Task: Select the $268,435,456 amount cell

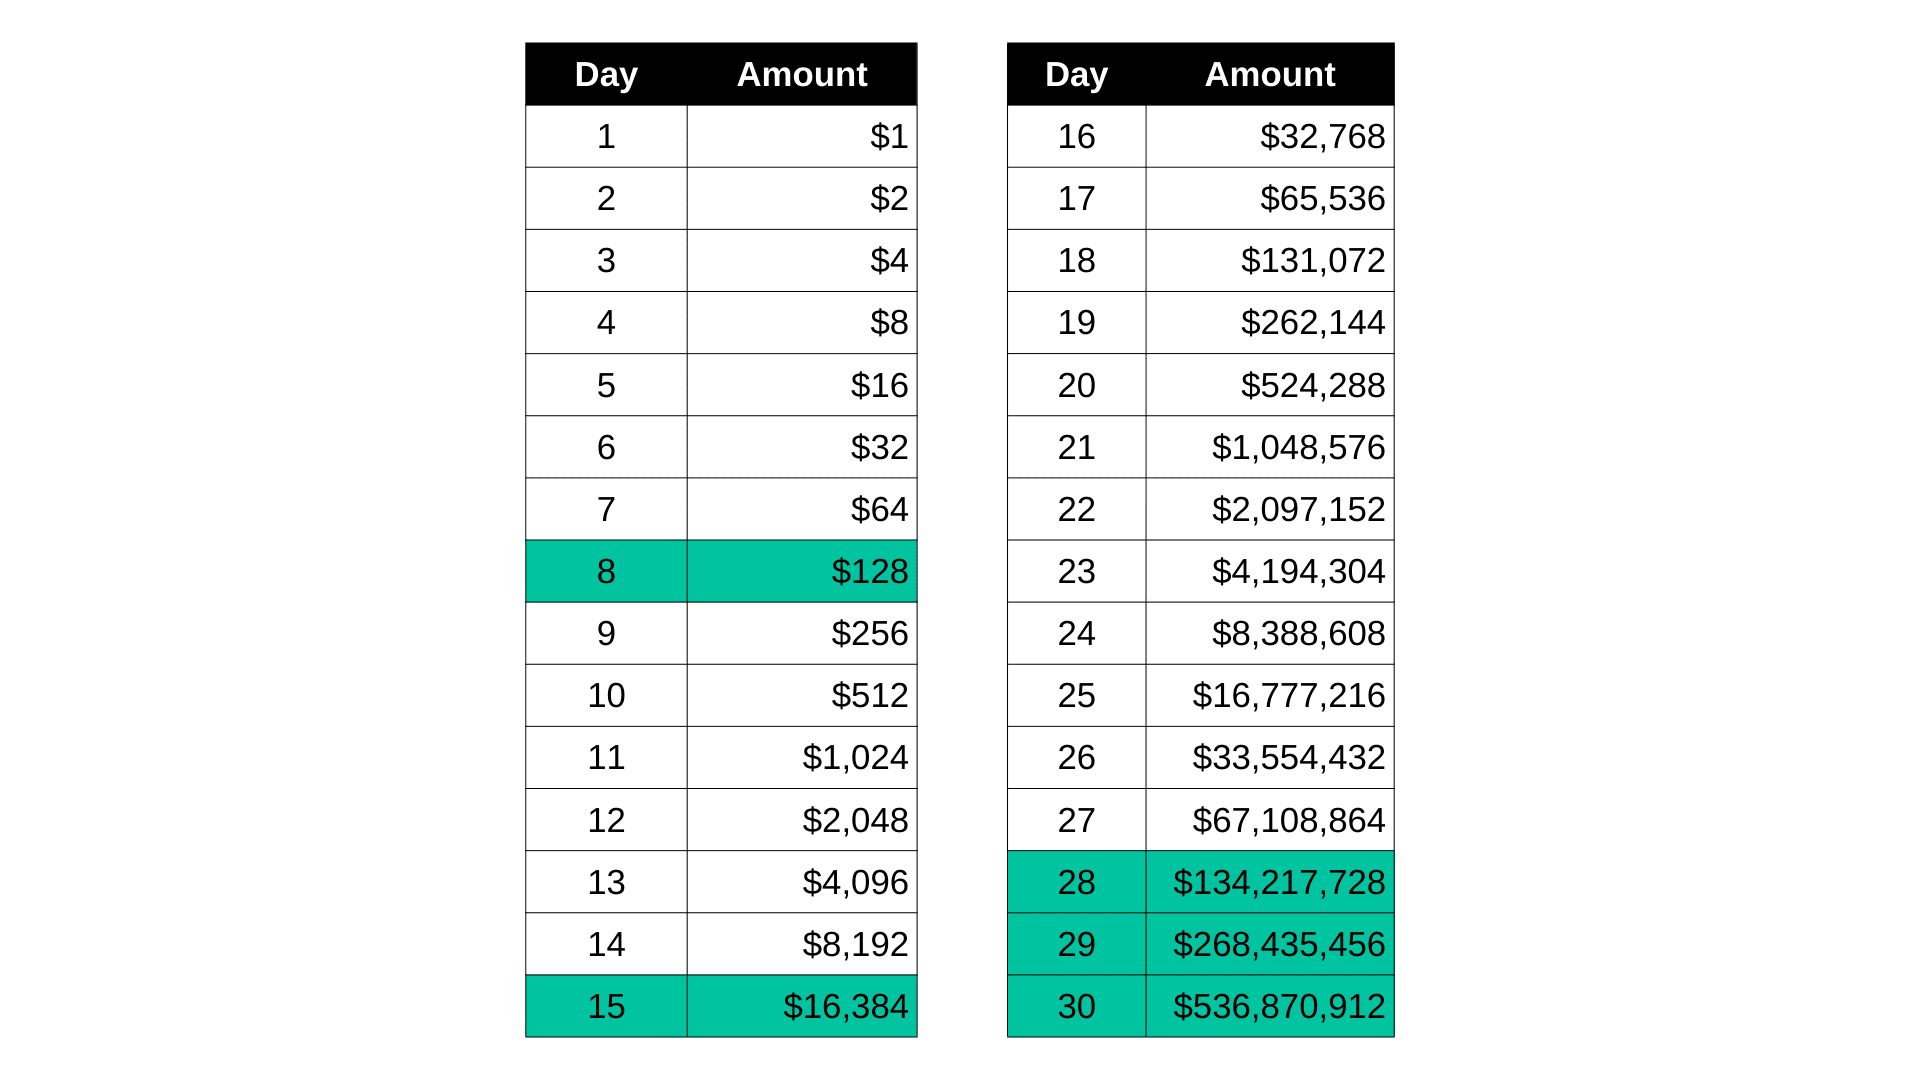Action: 1270,944
